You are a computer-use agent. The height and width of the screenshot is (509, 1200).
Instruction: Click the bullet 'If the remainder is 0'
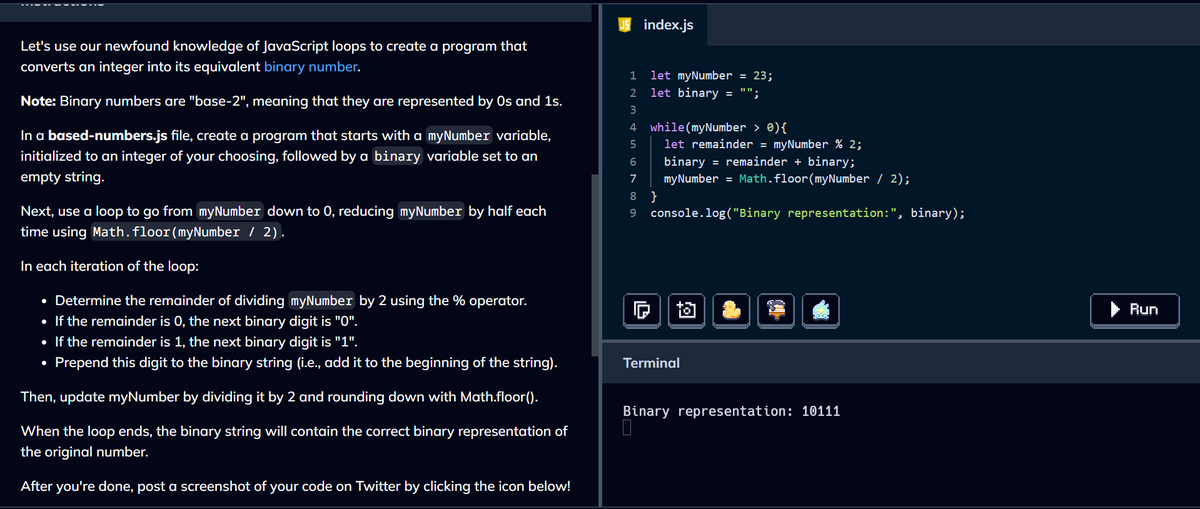coord(205,321)
